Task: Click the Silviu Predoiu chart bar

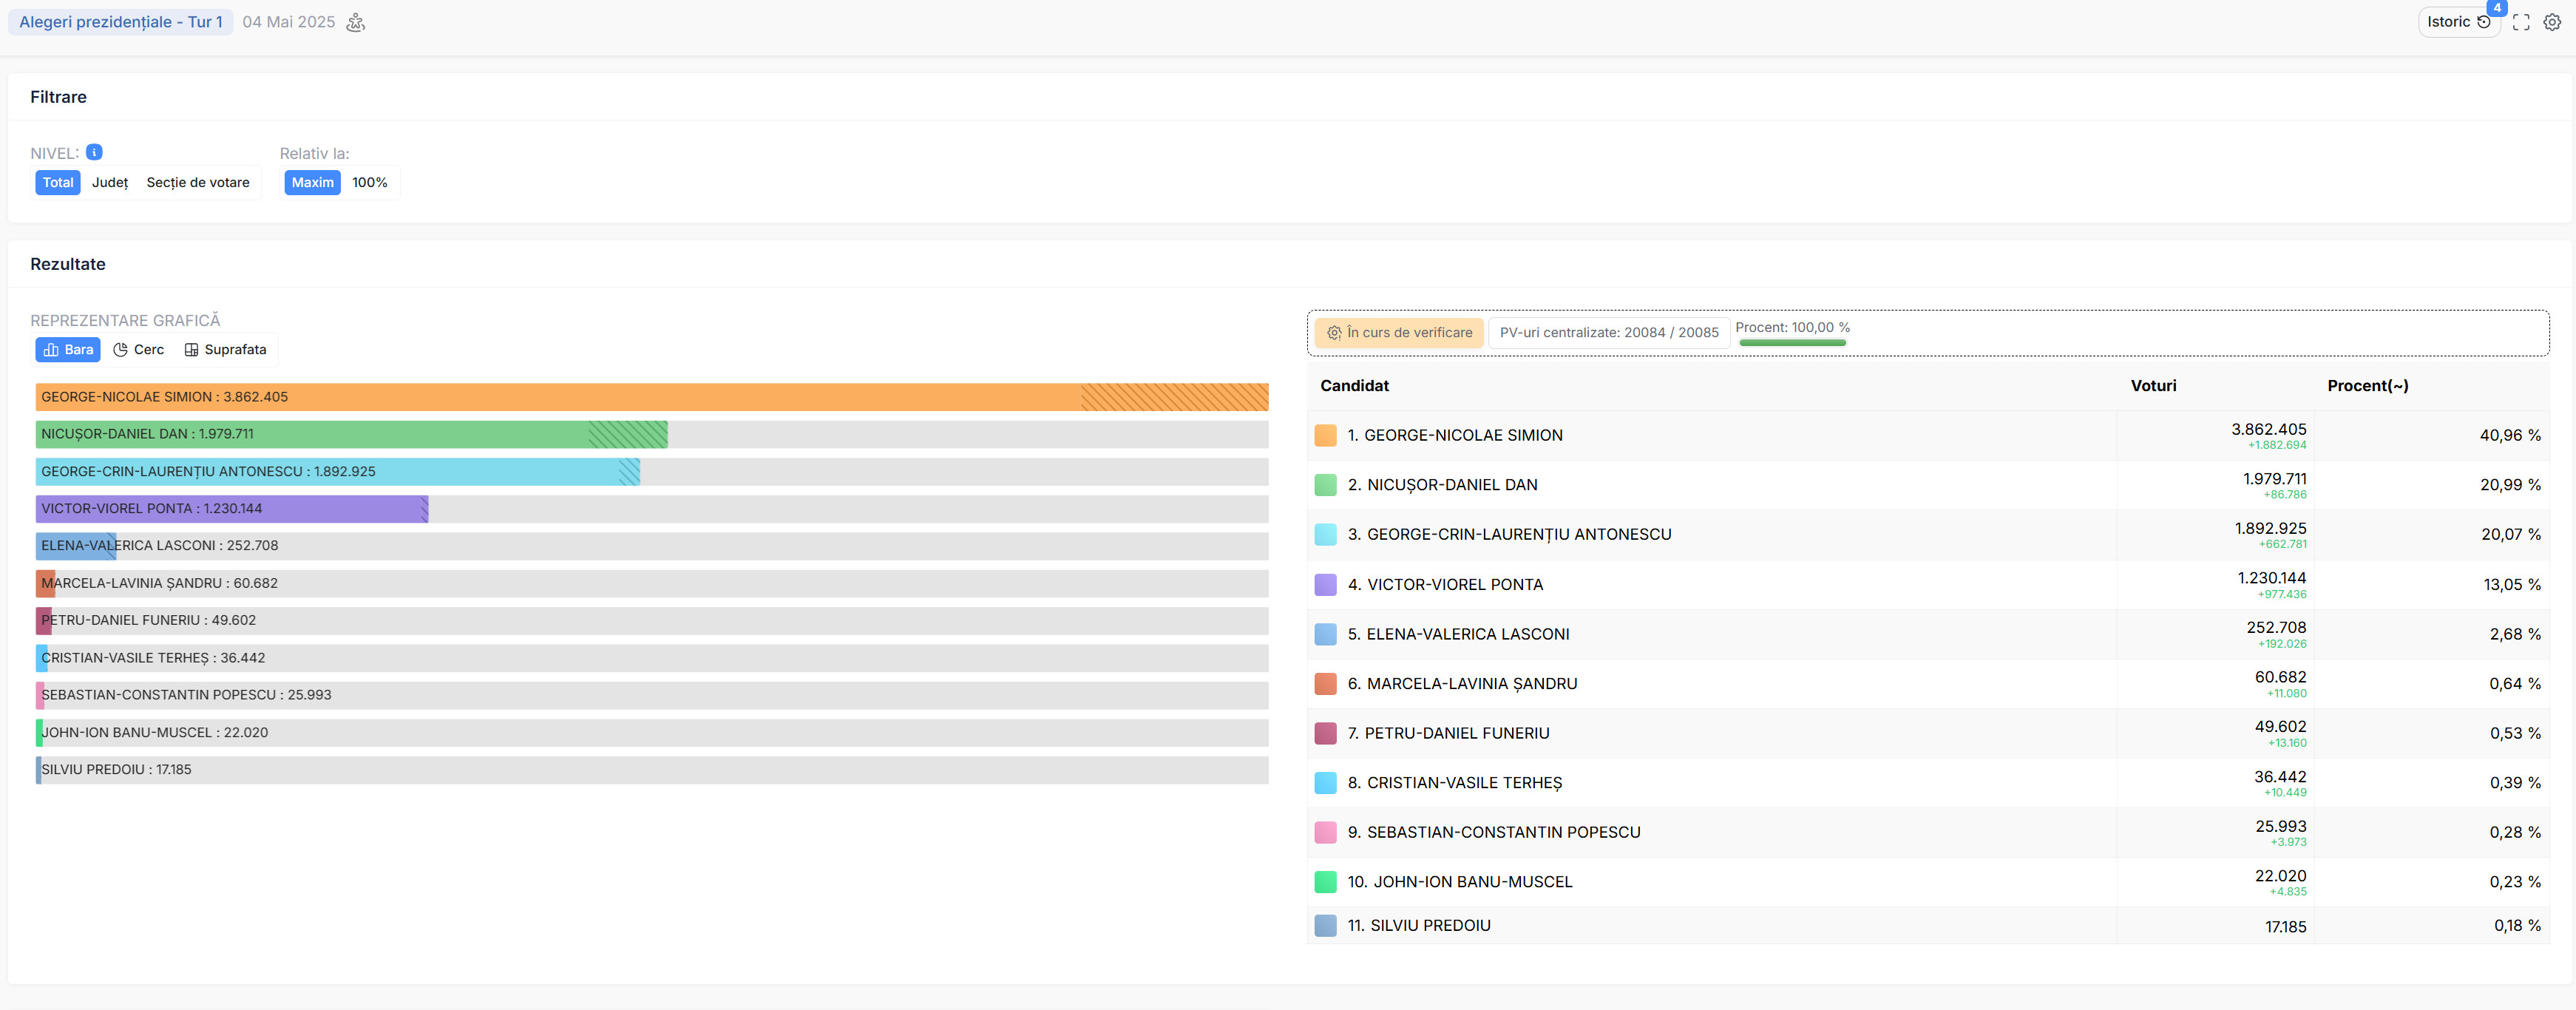Action: pyautogui.click(x=39, y=769)
